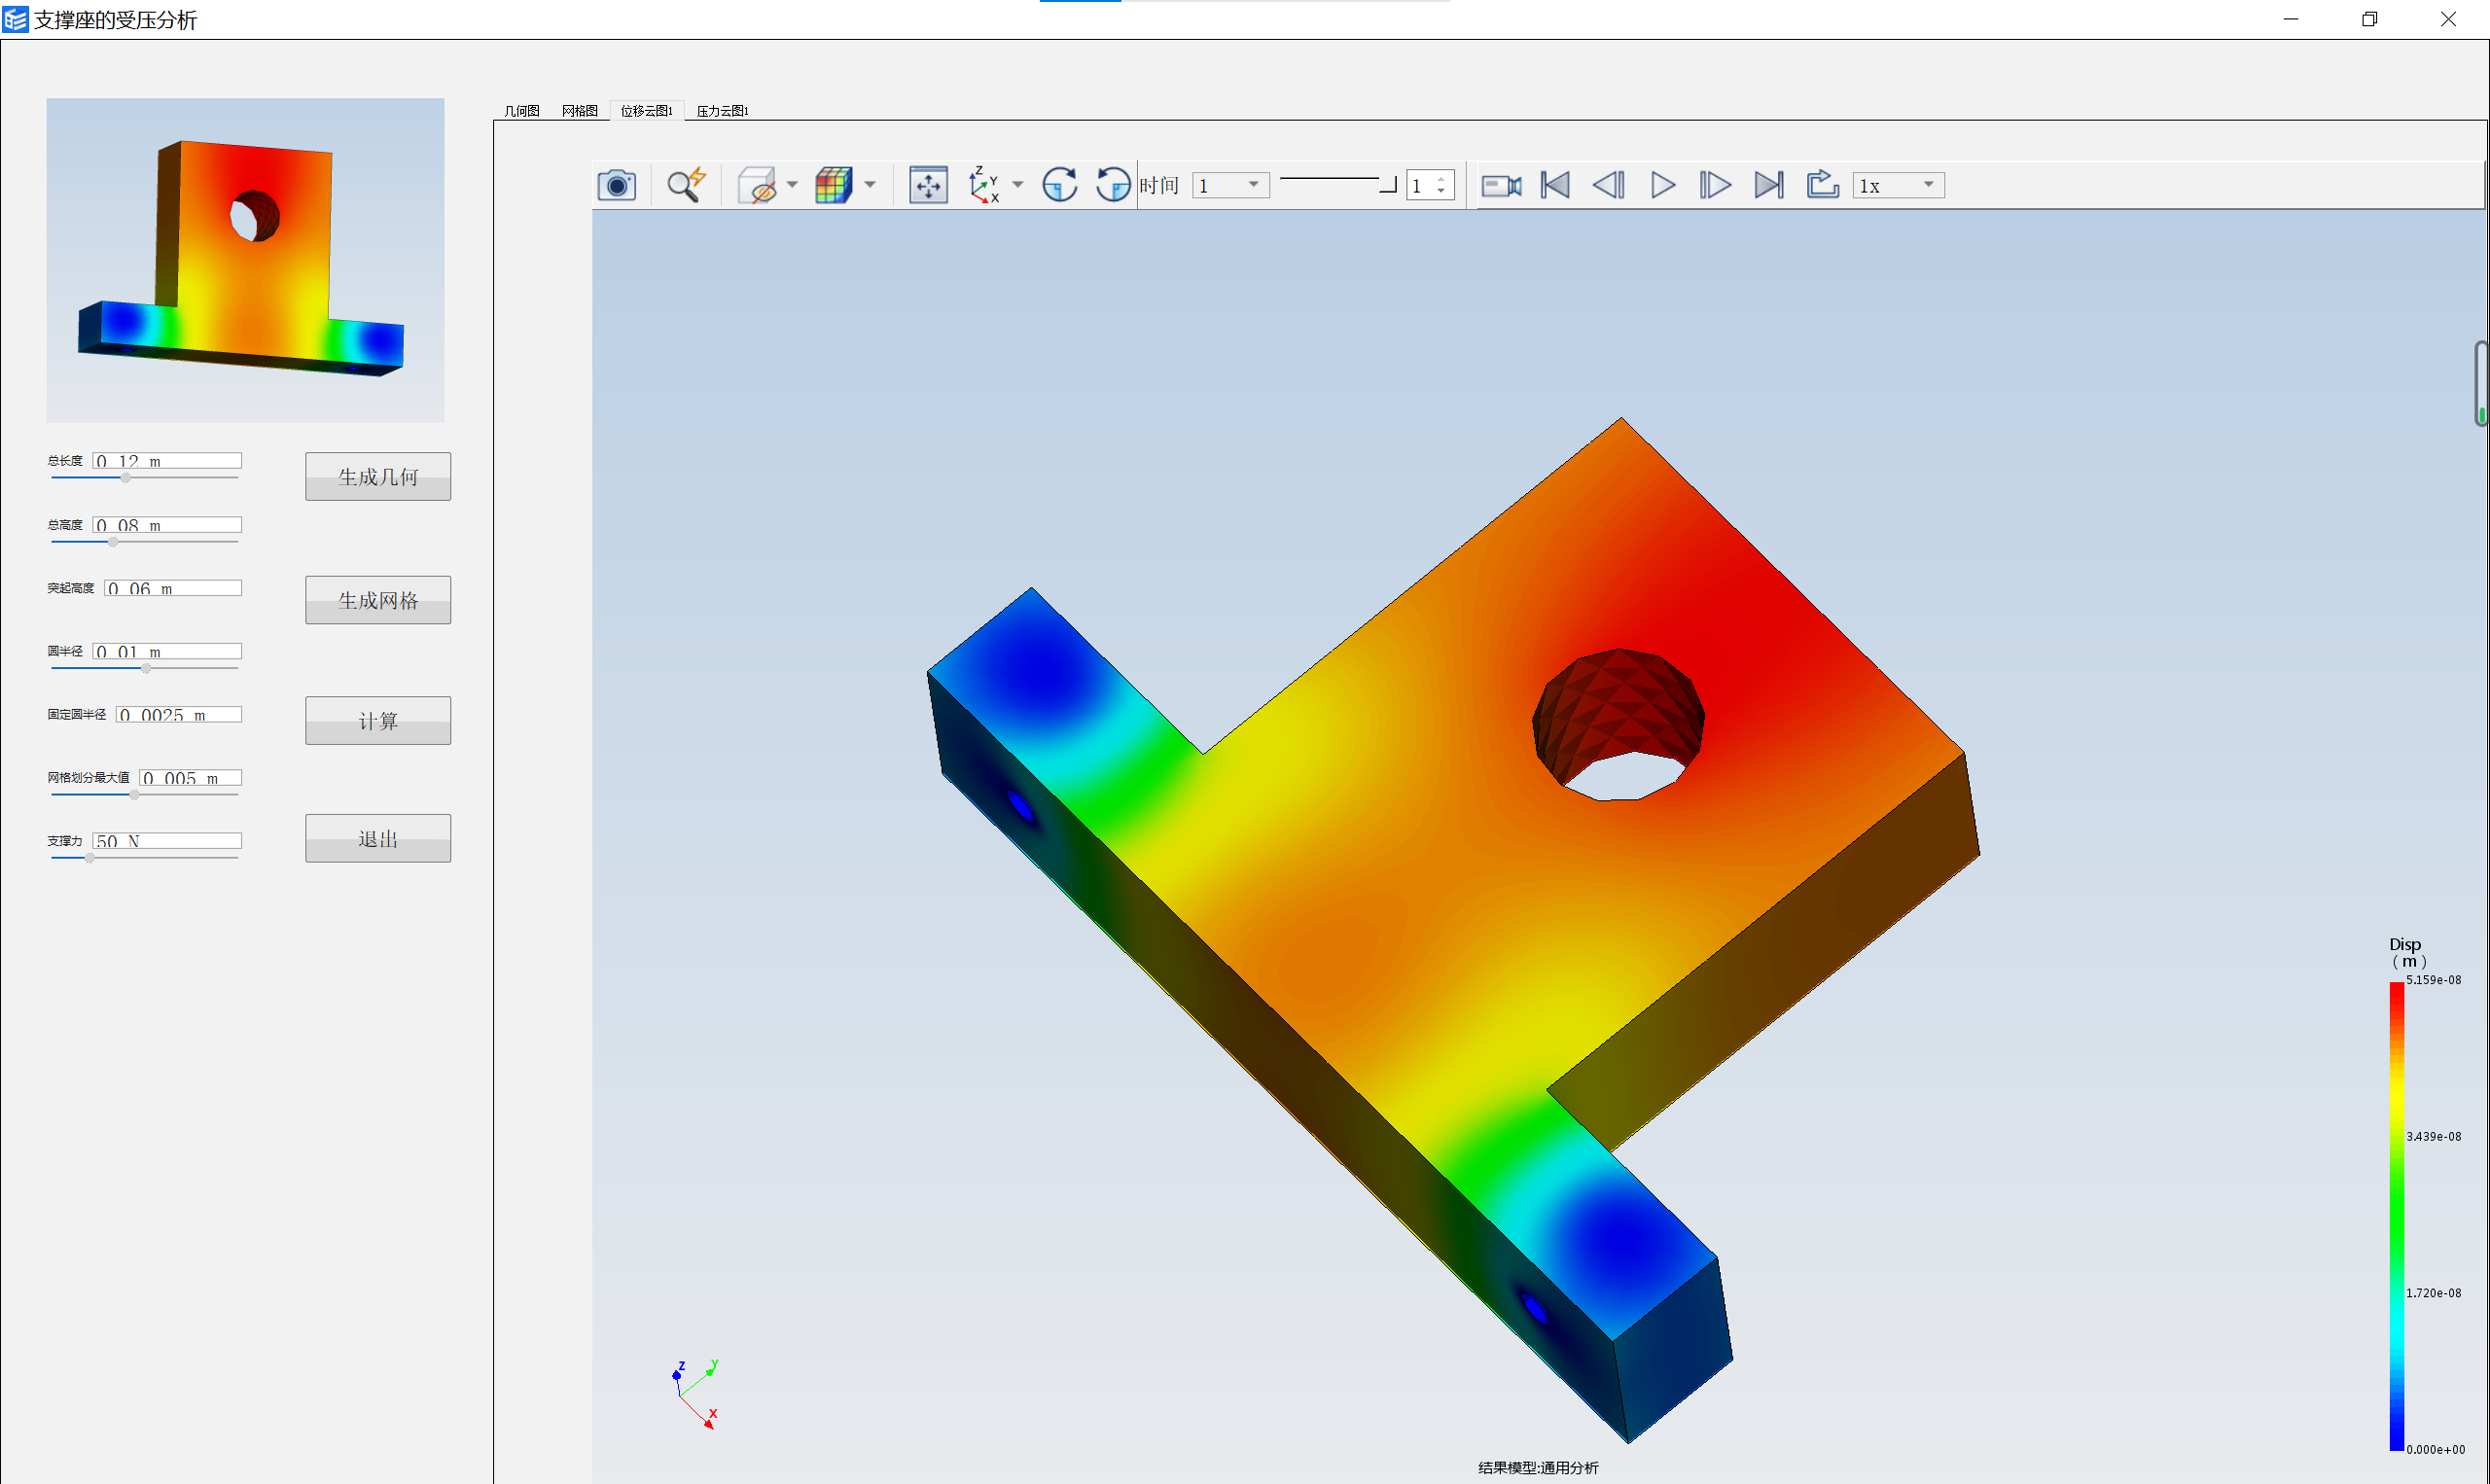Select the zoom/magnify tool icon
Viewport: 2490px width, 1484px height.
[x=687, y=186]
